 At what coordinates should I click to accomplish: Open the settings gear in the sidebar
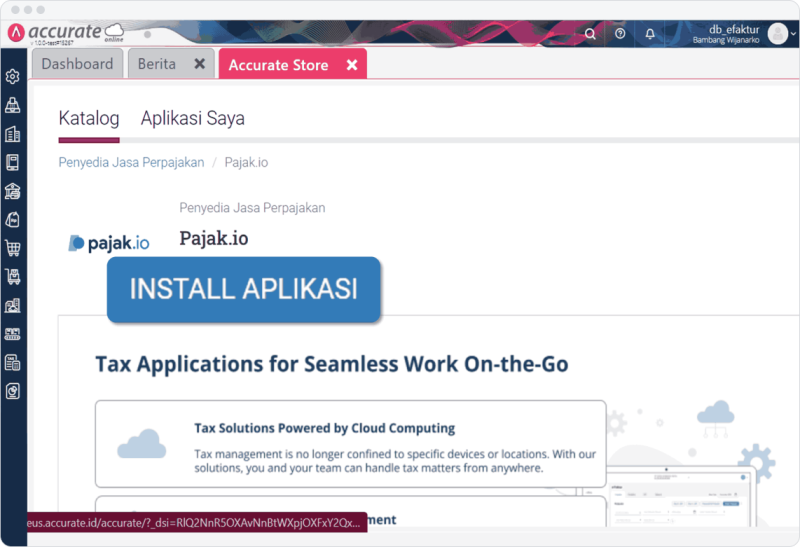[13, 77]
